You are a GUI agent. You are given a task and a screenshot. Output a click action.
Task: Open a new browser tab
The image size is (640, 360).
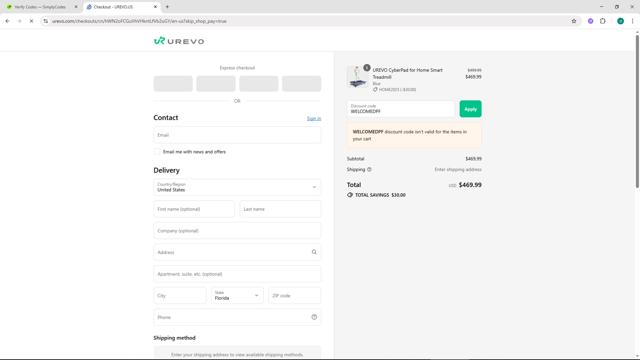click(x=167, y=7)
